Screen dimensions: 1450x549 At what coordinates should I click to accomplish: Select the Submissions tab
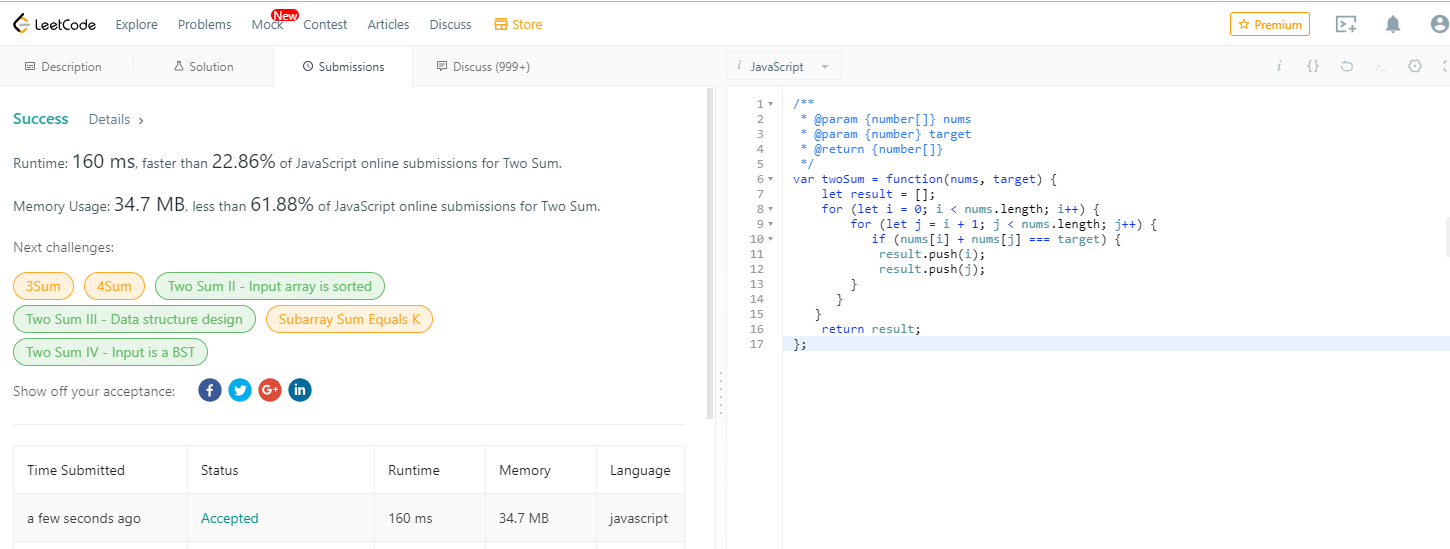(343, 66)
